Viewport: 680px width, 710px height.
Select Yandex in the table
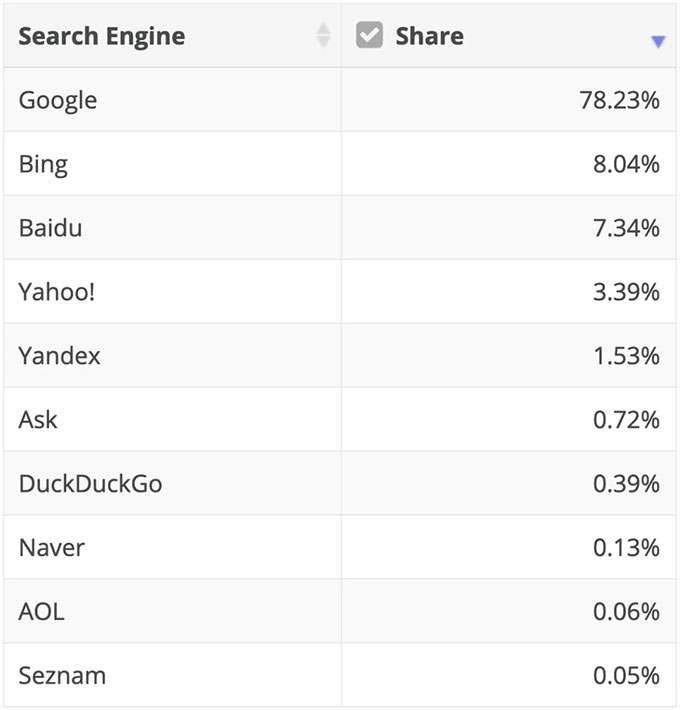[x=59, y=356]
